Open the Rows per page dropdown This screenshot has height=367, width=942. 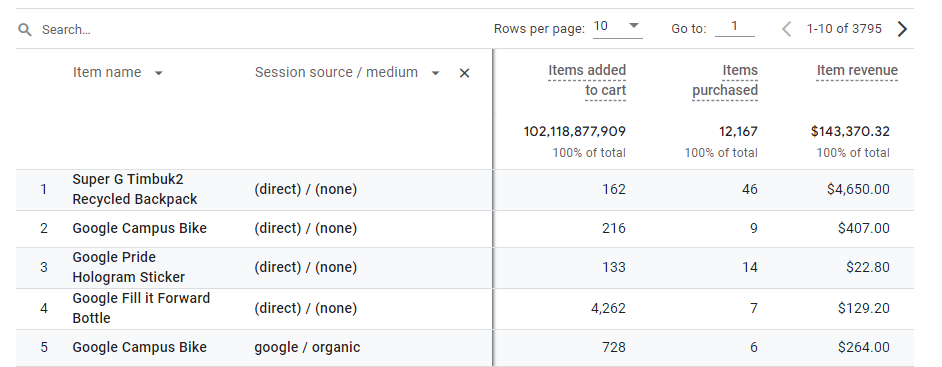[x=618, y=26]
